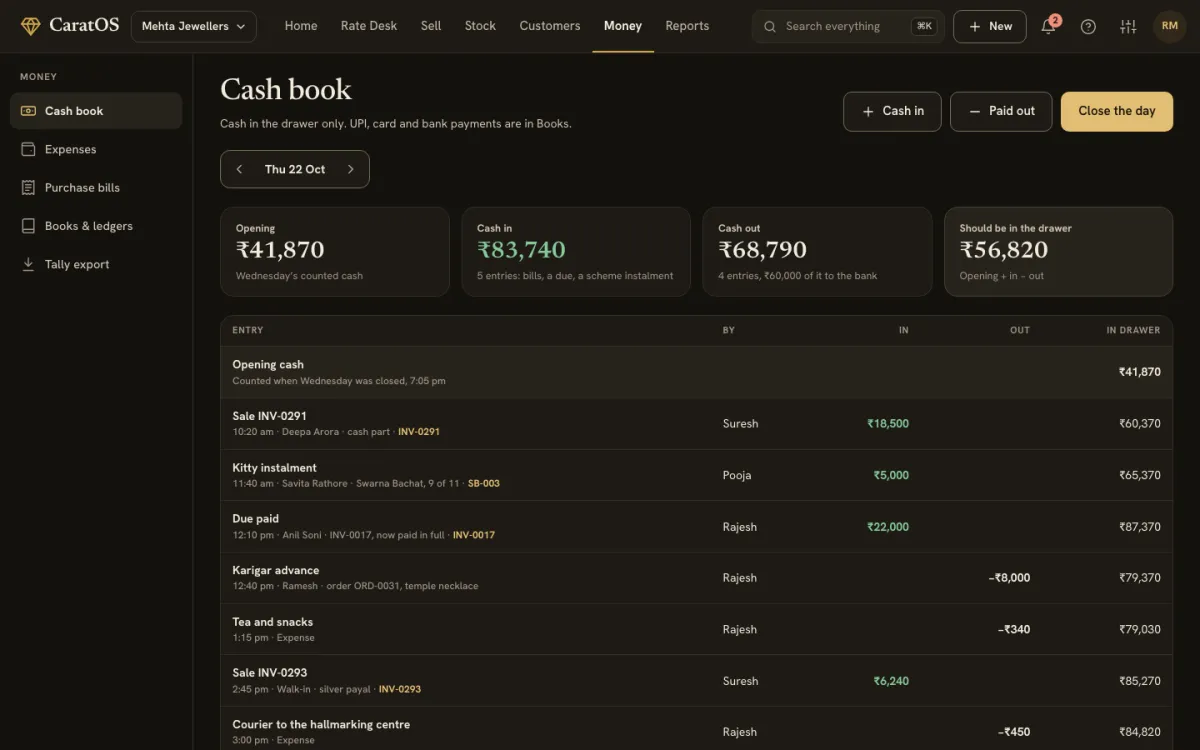The height and width of the screenshot is (750, 1200).
Task: Select the Money tab
Action: click(623, 26)
